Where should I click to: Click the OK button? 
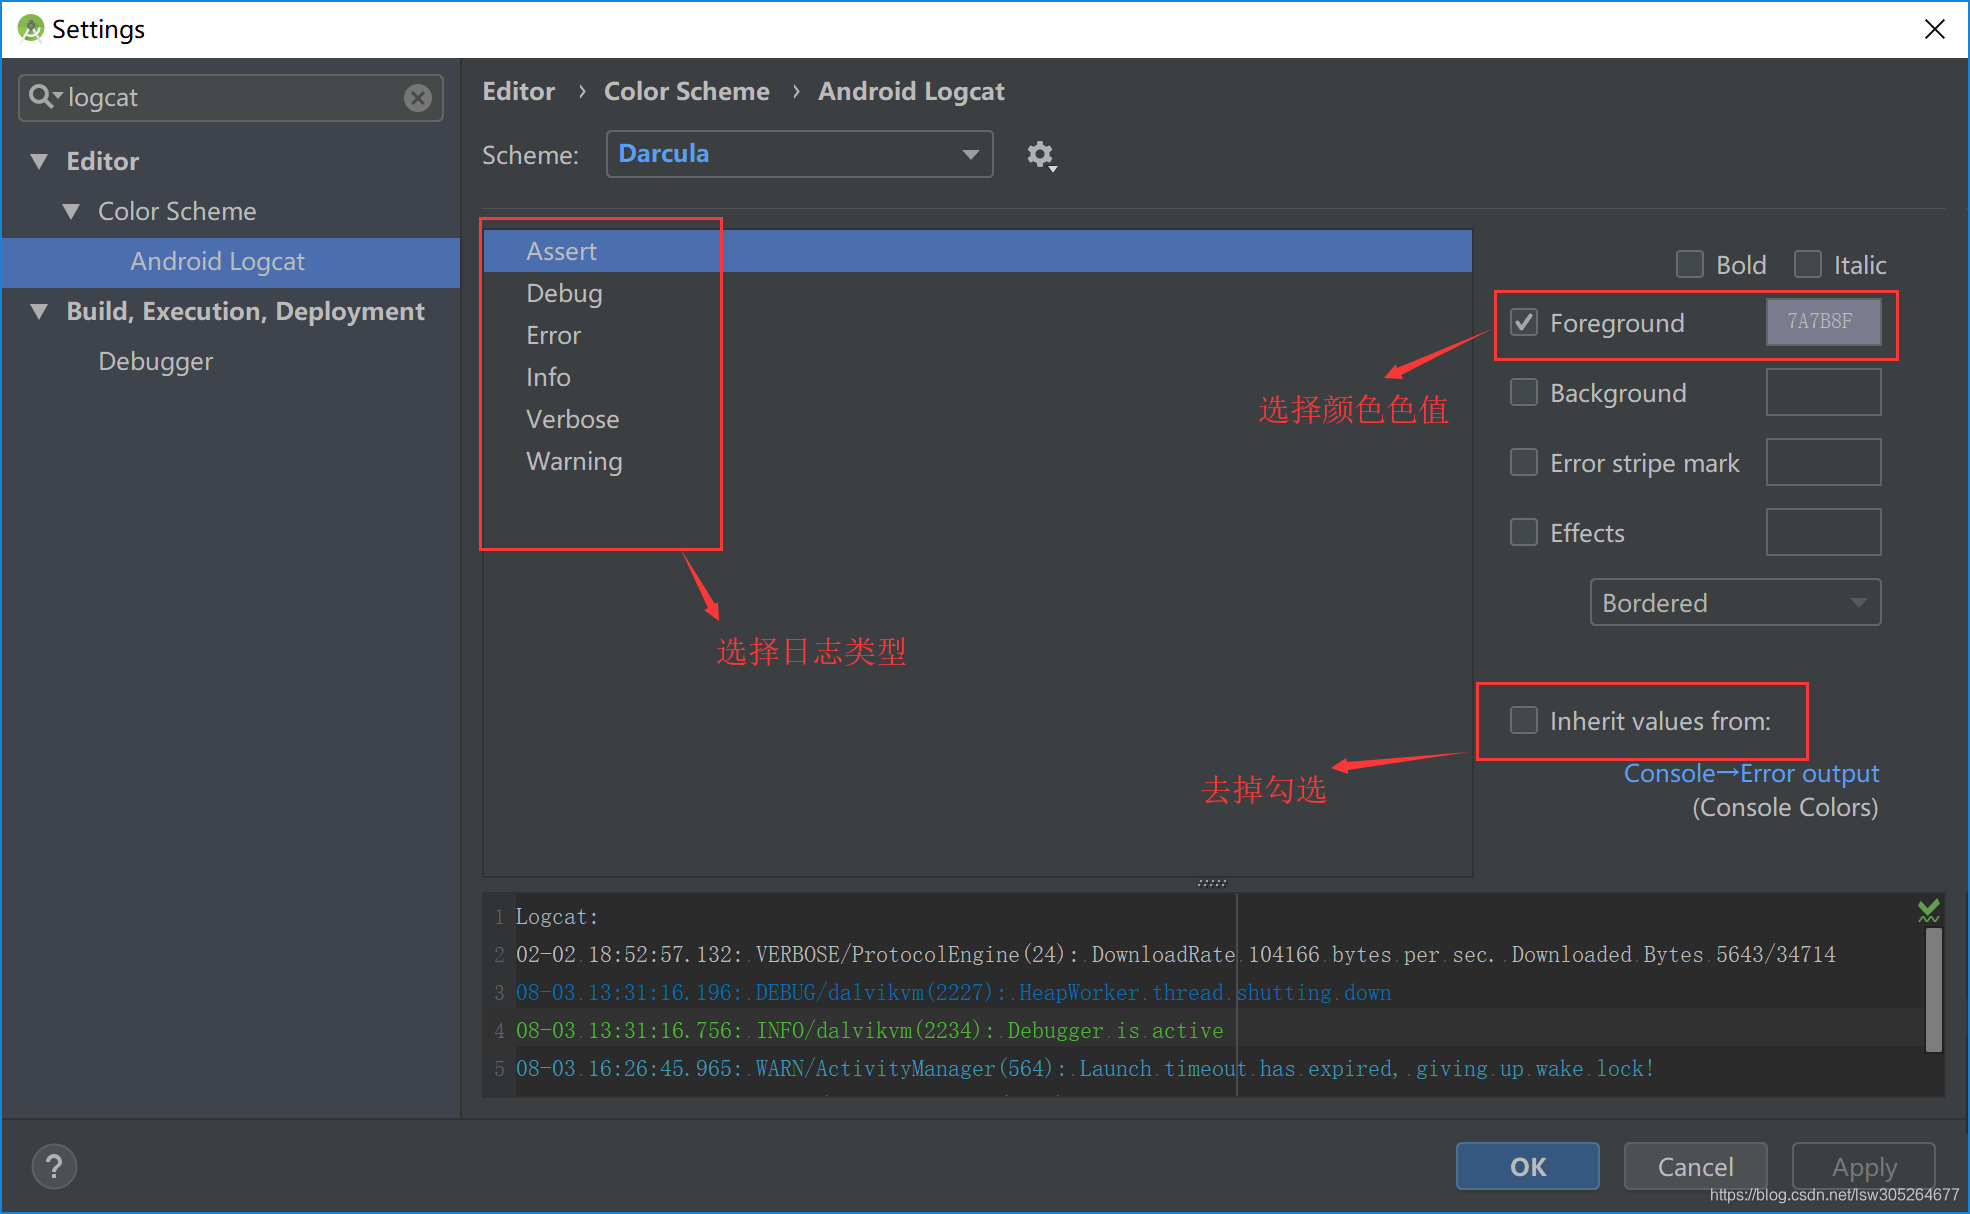pyautogui.click(x=1527, y=1166)
